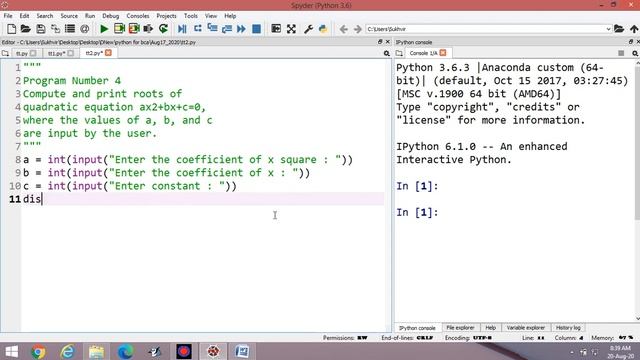
Task: Go back with the left arrow
Action: (x=344, y=29)
